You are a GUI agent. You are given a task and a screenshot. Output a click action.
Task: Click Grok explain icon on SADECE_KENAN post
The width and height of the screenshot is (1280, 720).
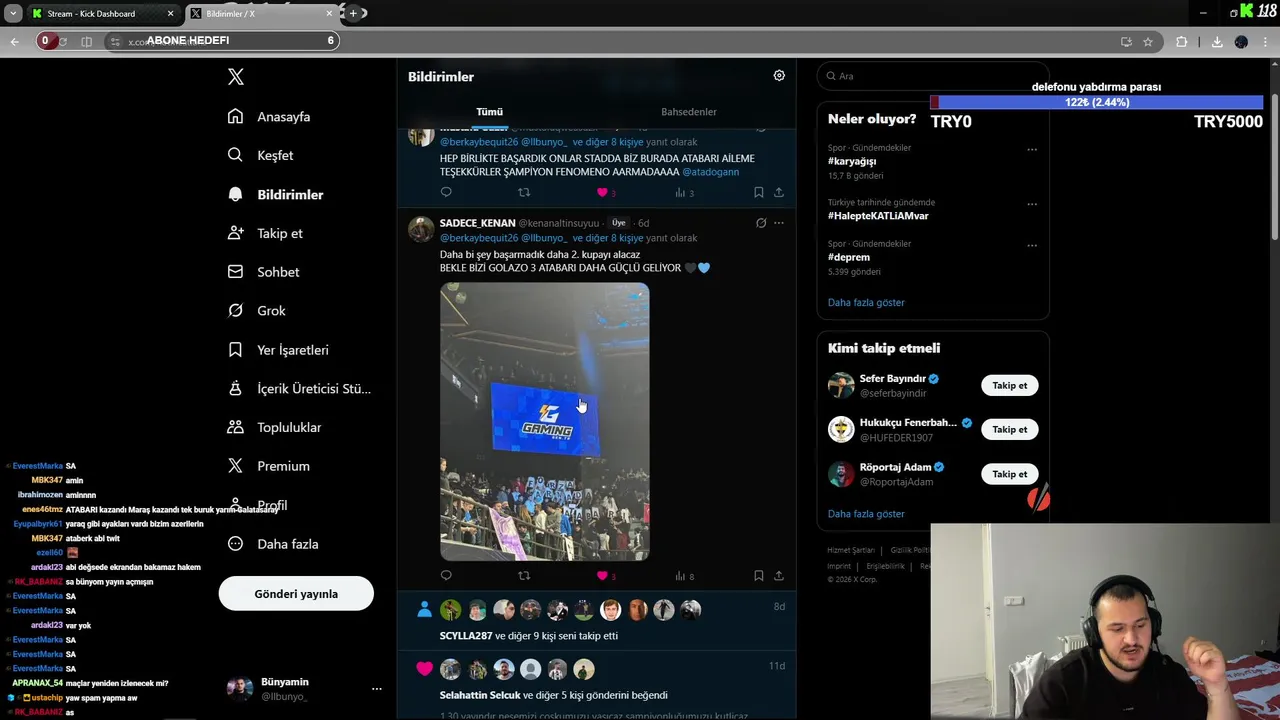click(761, 223)
